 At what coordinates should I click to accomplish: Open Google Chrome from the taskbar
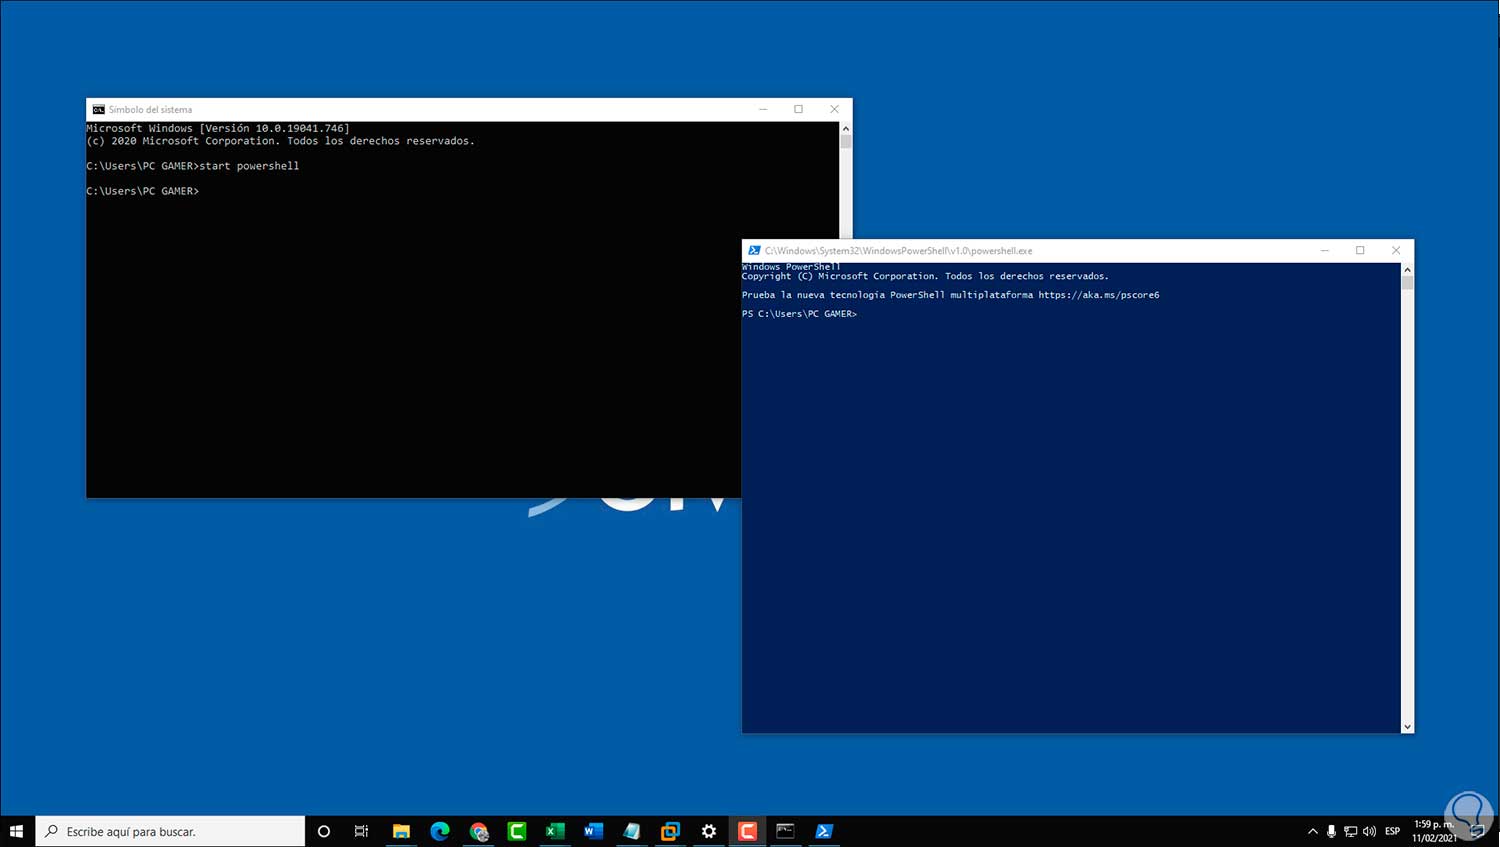479,831
